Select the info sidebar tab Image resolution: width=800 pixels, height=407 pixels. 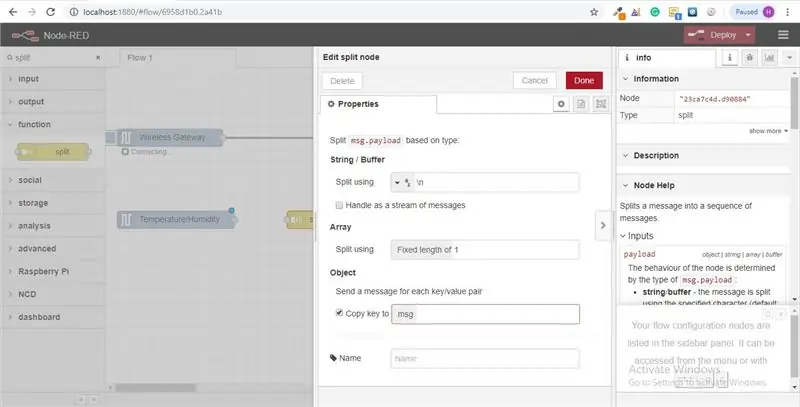666,58
